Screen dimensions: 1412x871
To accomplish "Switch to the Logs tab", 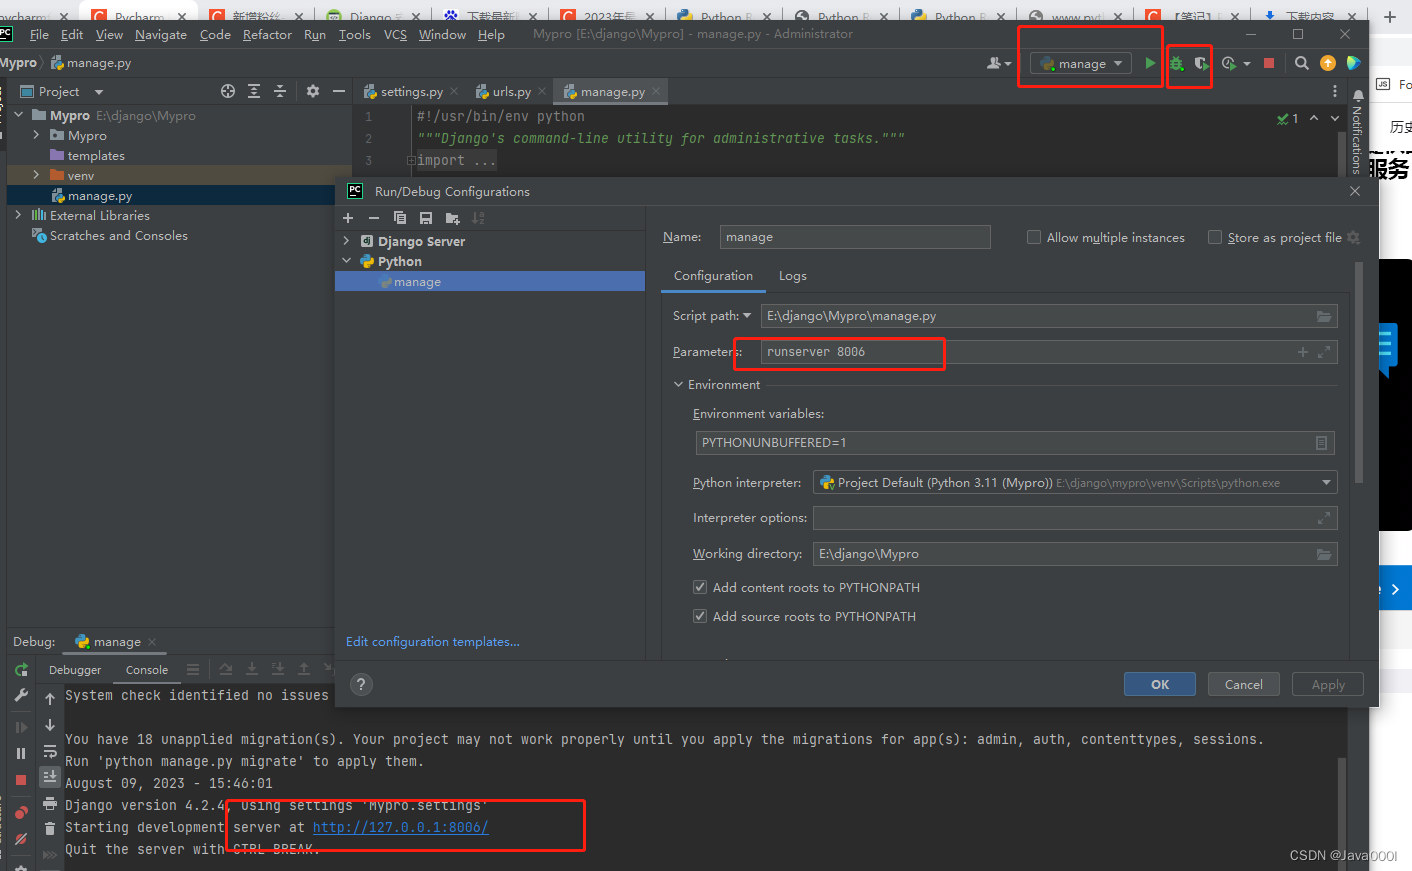I will [792, 276].
